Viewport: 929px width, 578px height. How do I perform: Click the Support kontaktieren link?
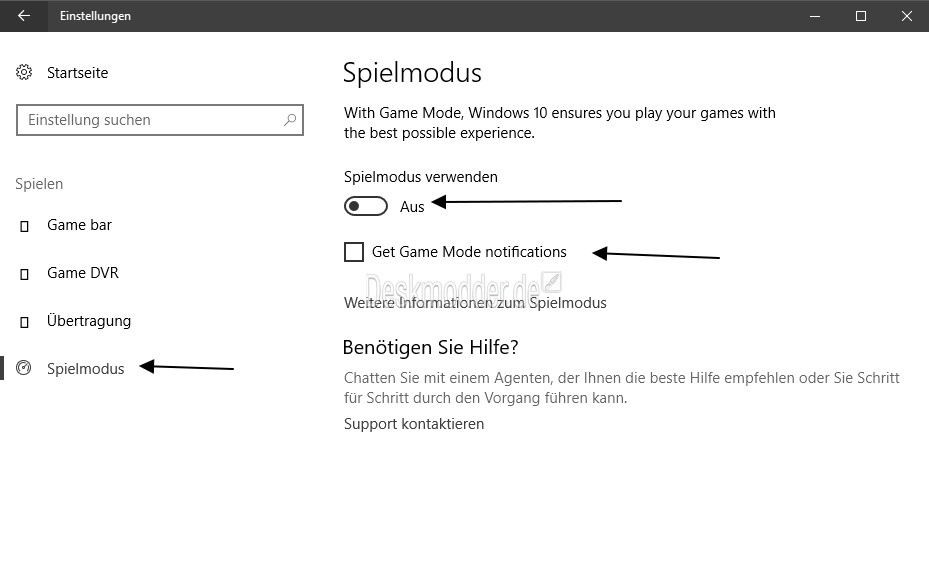414,424
